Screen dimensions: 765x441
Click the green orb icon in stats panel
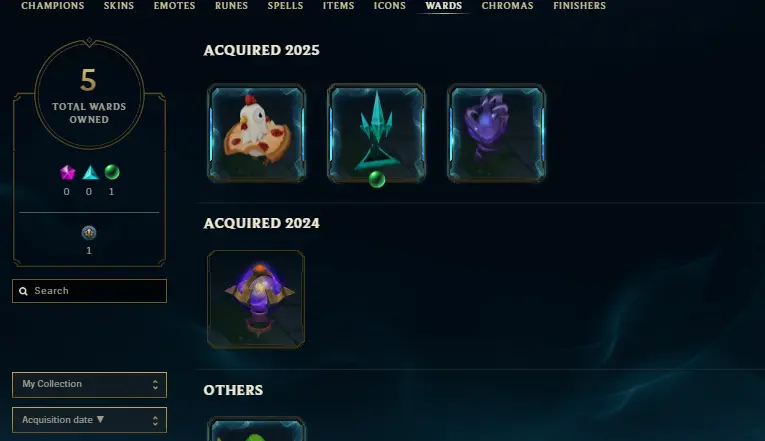point(112,172)
